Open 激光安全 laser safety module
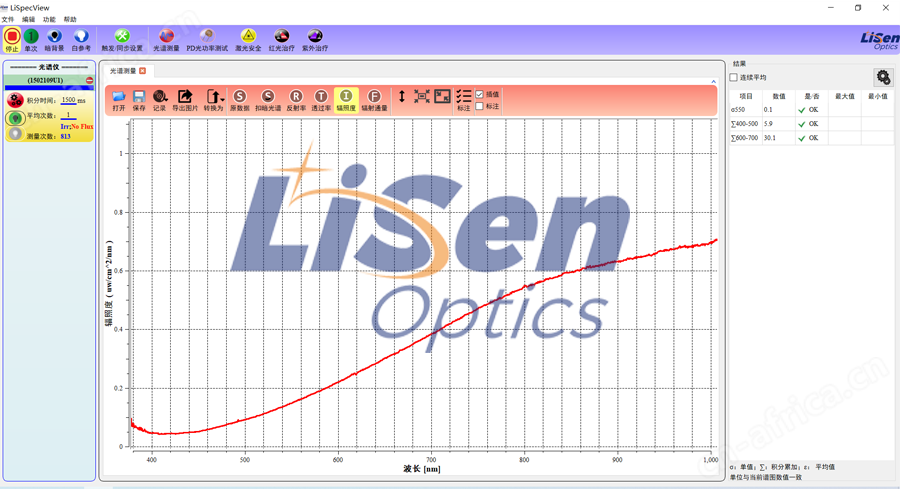The height and width of the screenshot is (489, 900). tap(248, 40)
